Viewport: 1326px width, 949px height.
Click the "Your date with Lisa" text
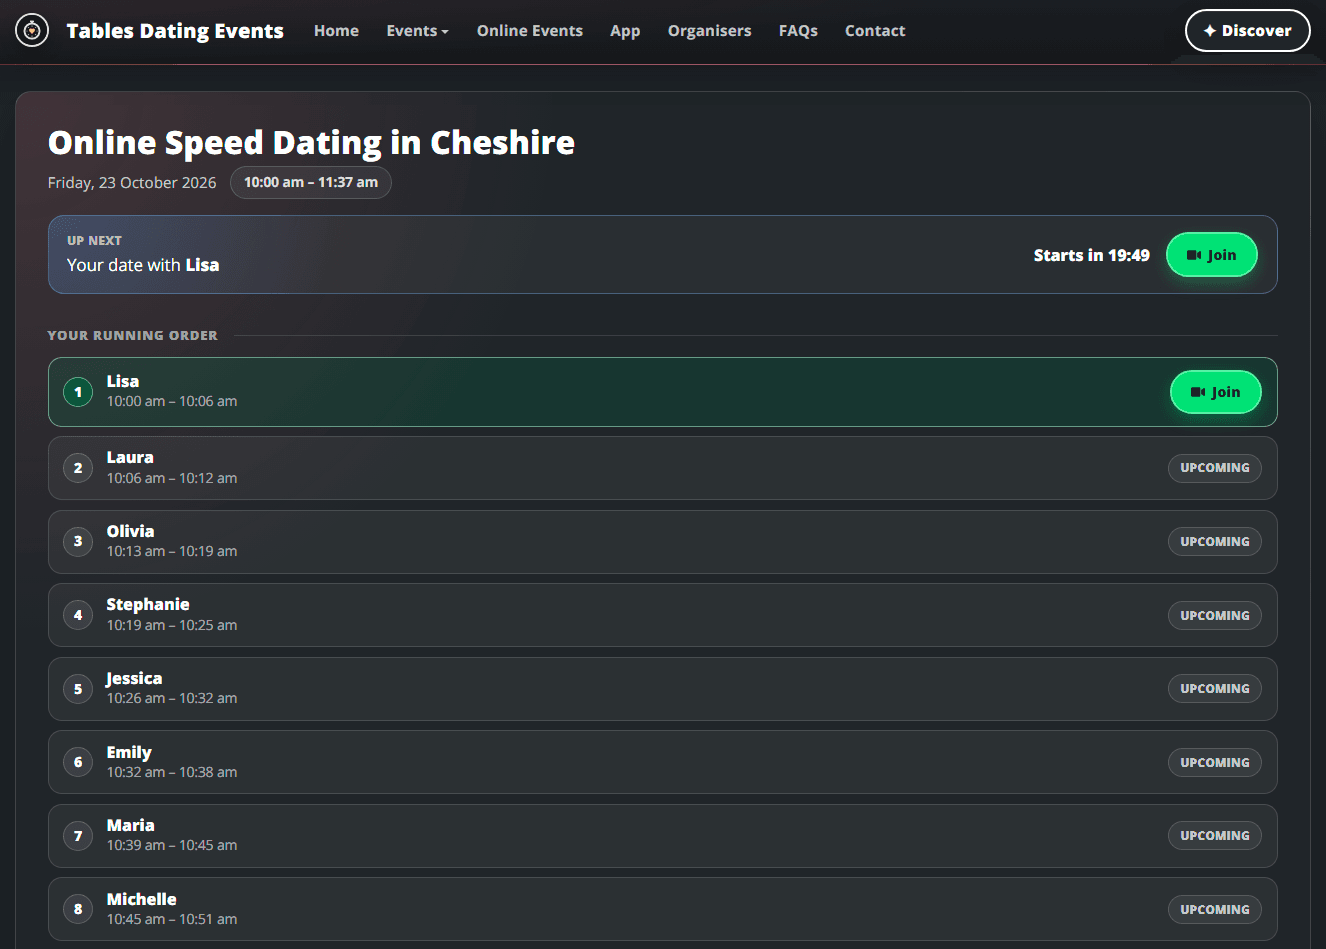pyautogui.click(x=143, y=265)
